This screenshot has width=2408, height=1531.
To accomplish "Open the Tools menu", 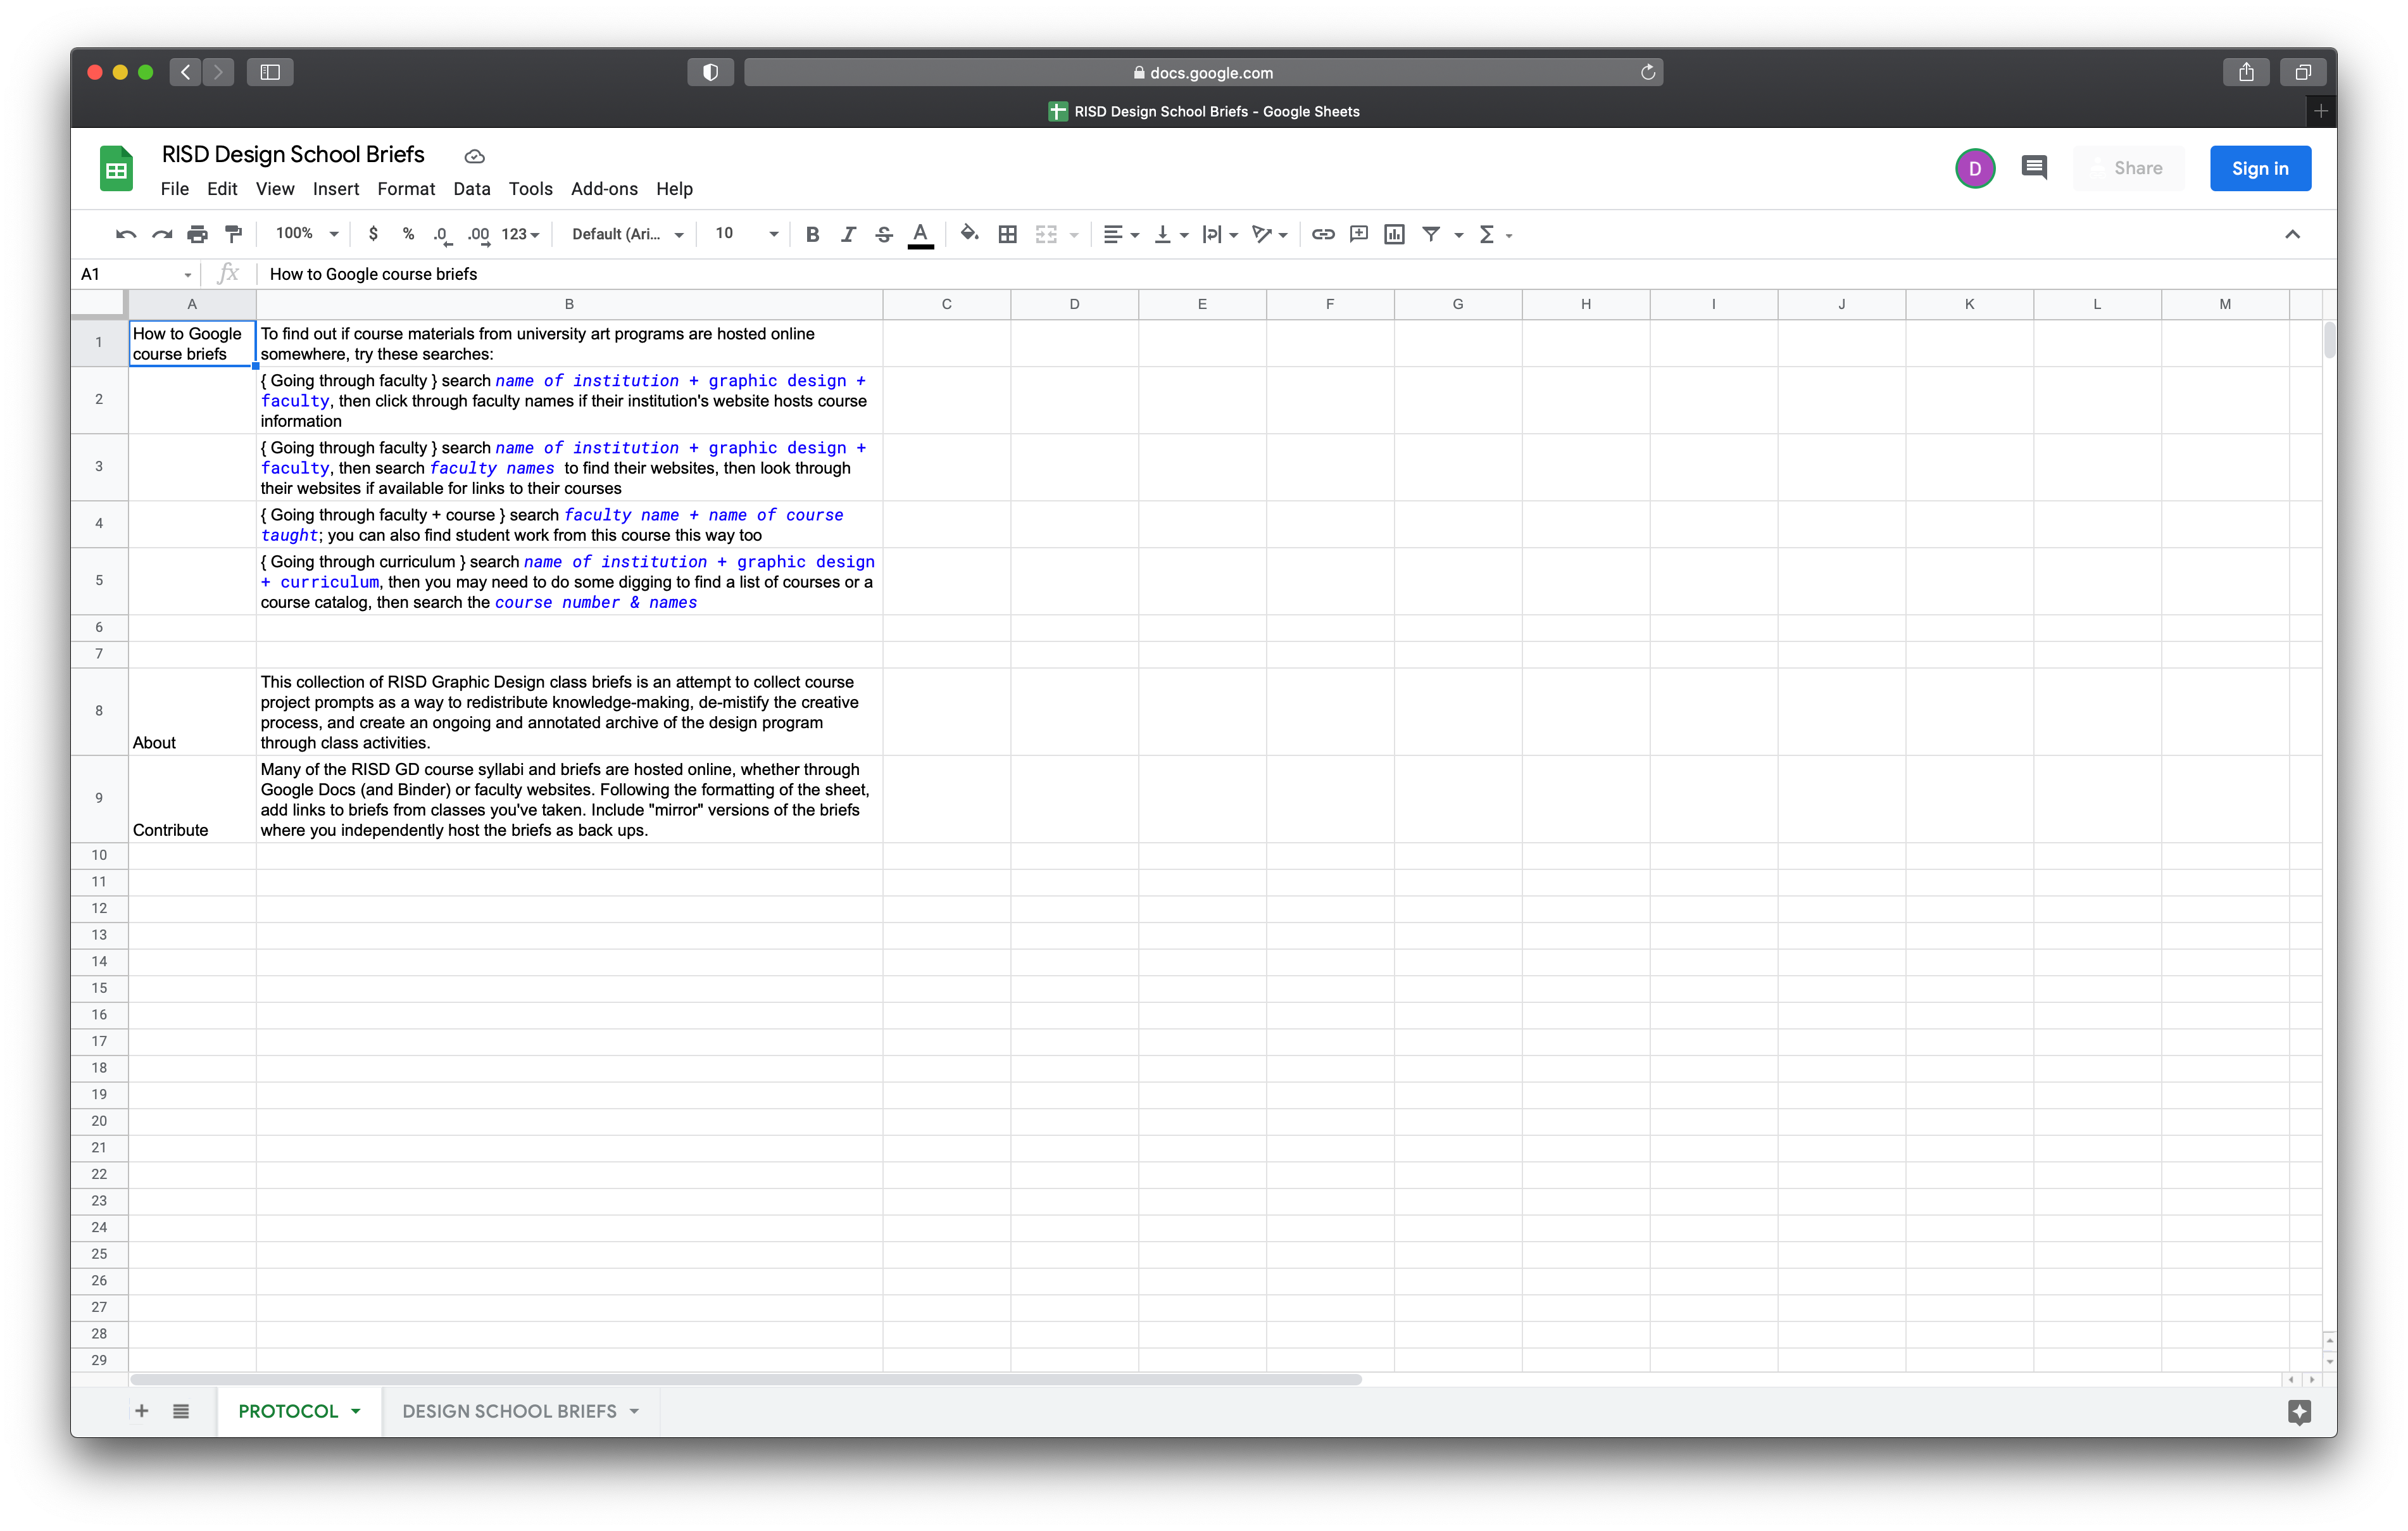I will click(x=530, y=189).
